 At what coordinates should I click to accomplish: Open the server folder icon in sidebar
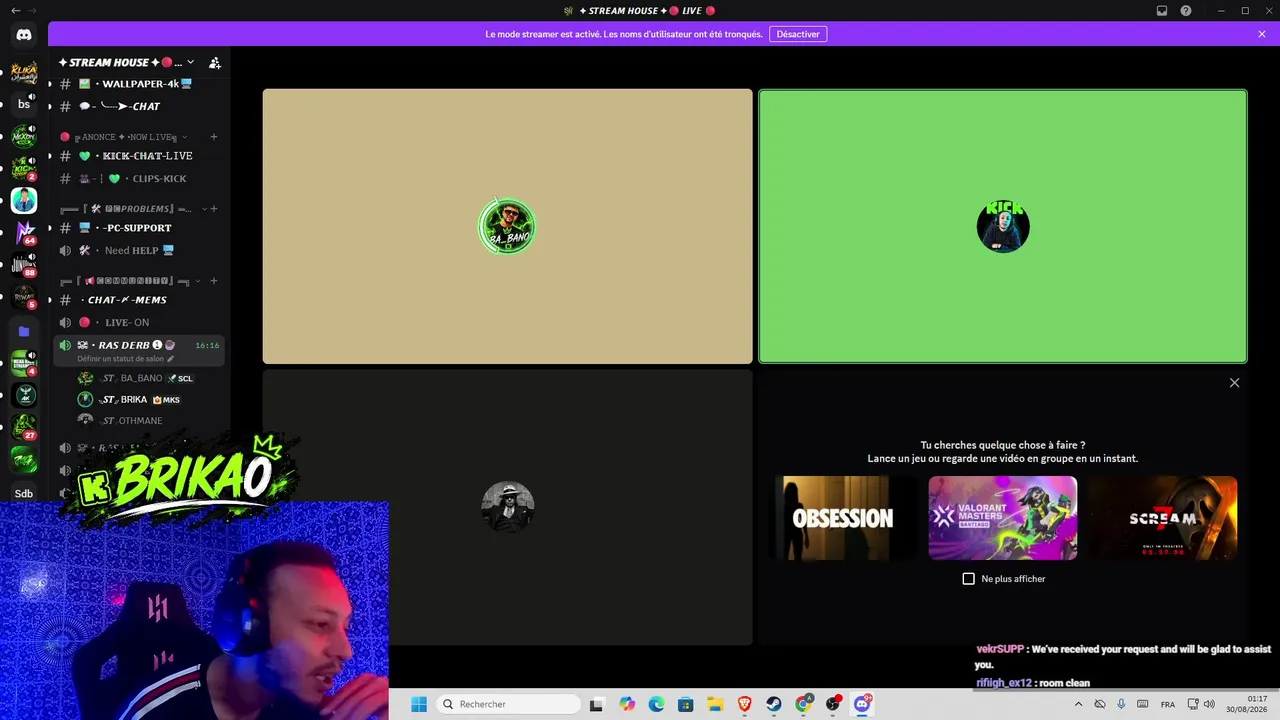[x=24, y=331]
